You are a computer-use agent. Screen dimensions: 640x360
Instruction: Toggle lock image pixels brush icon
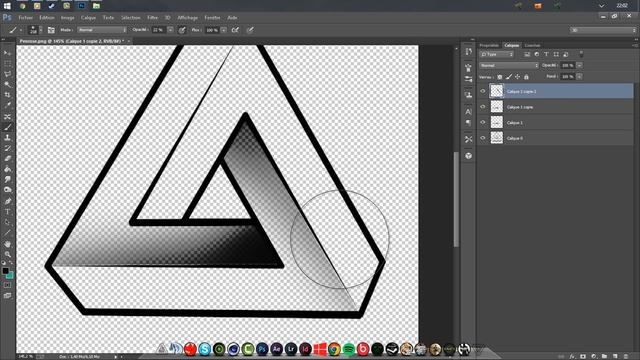click(509, 77)
